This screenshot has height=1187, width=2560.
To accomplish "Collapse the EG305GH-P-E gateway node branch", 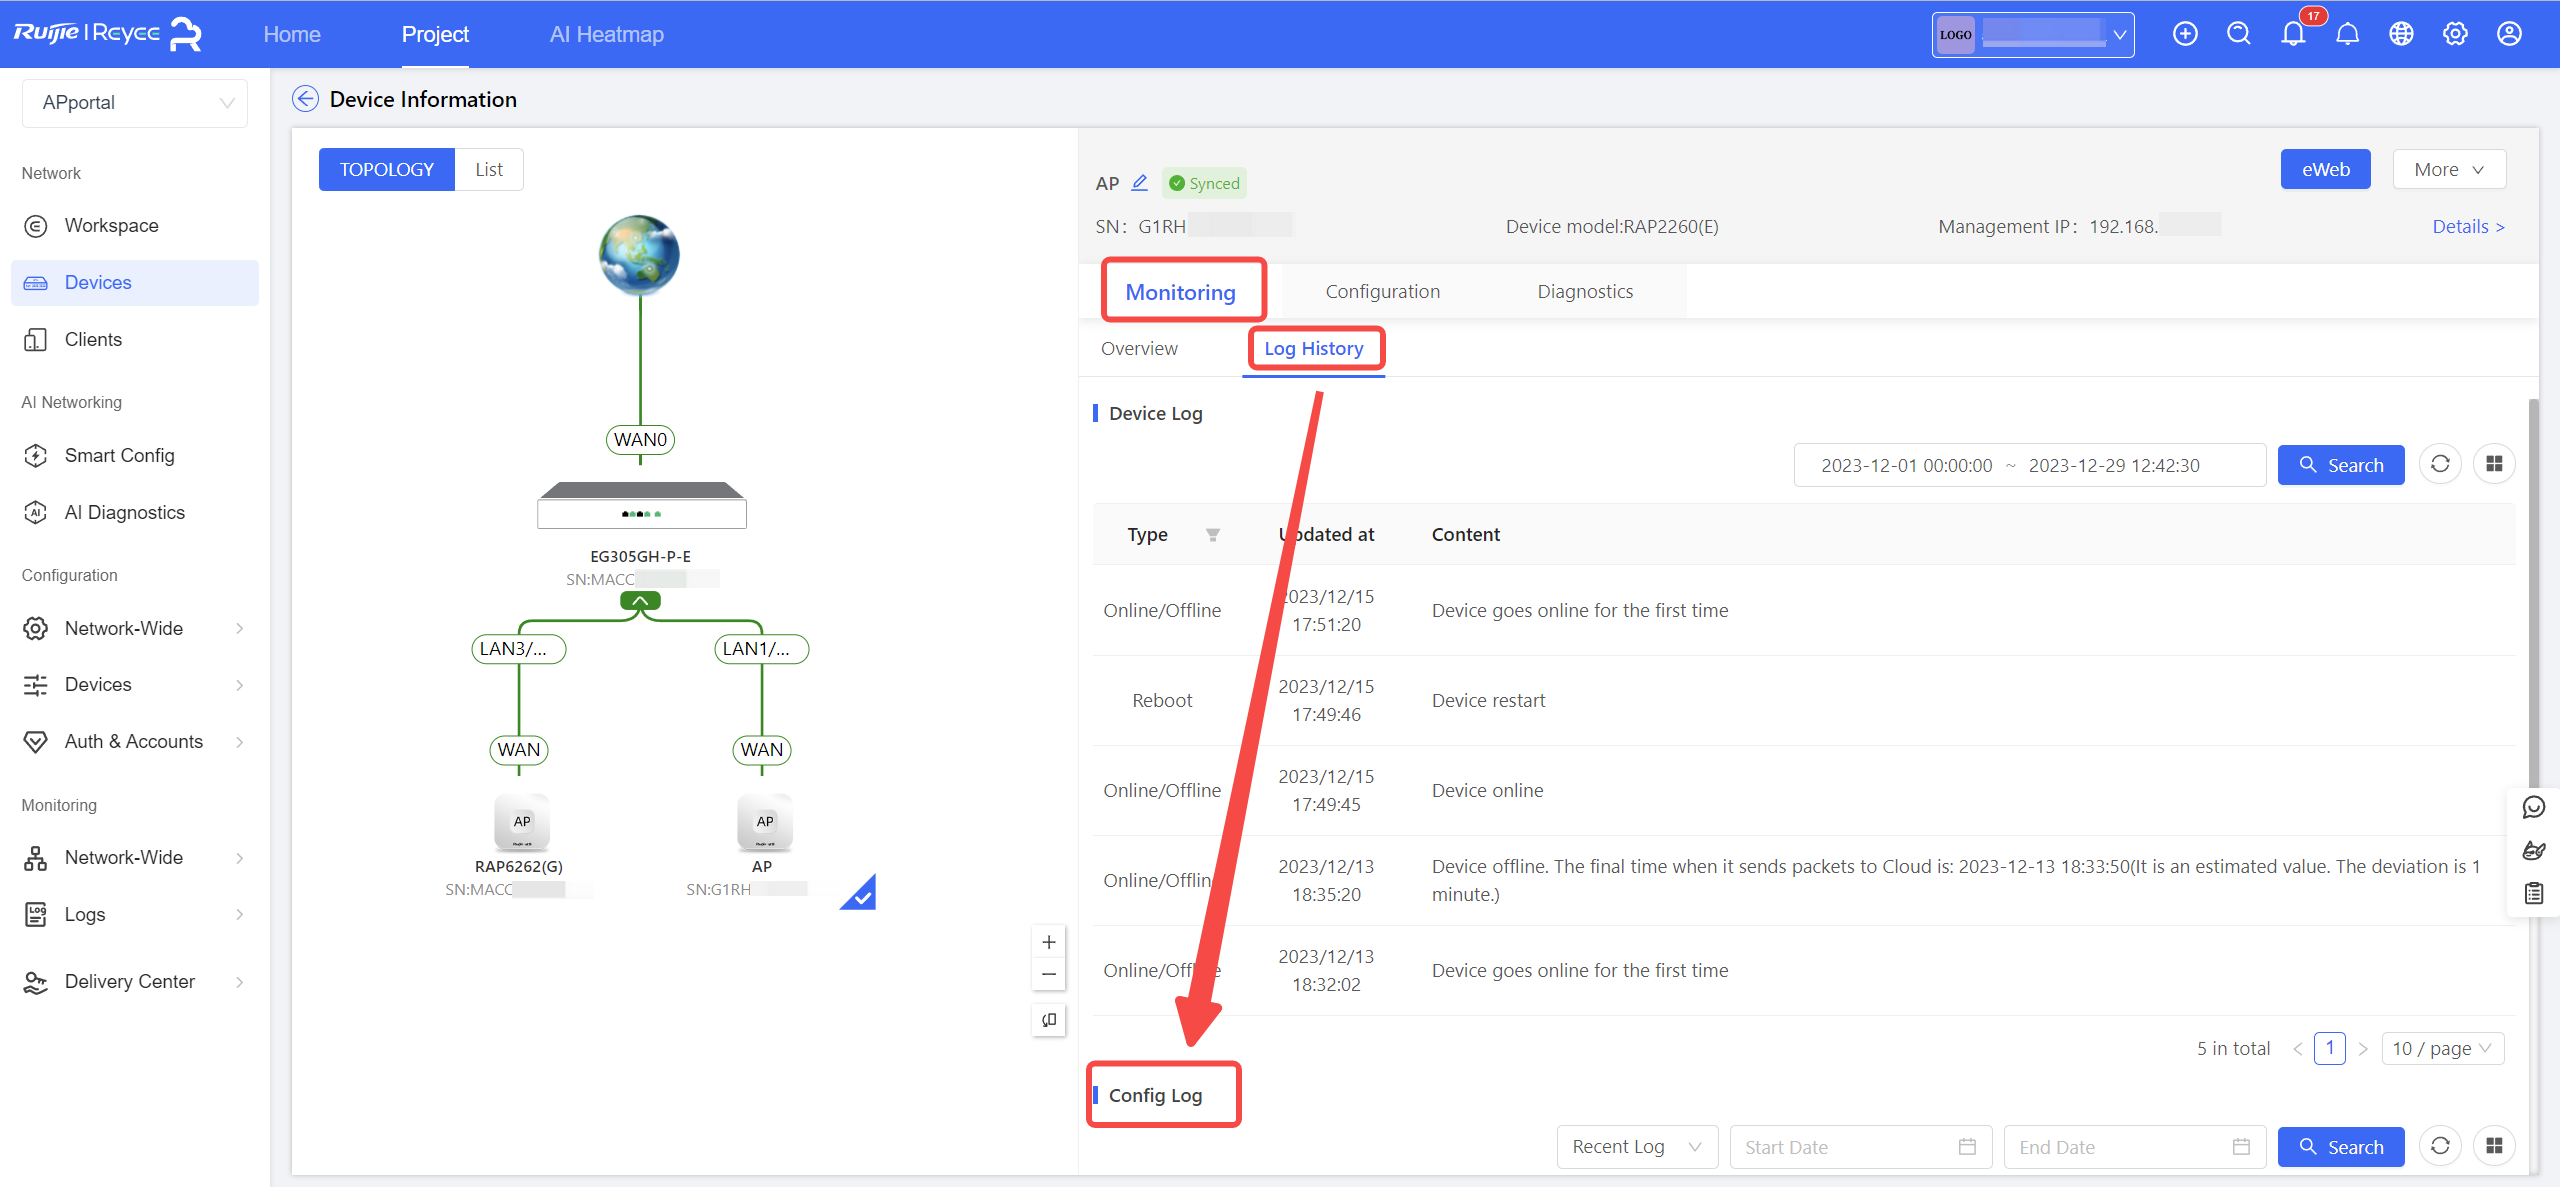I will 640,601.
